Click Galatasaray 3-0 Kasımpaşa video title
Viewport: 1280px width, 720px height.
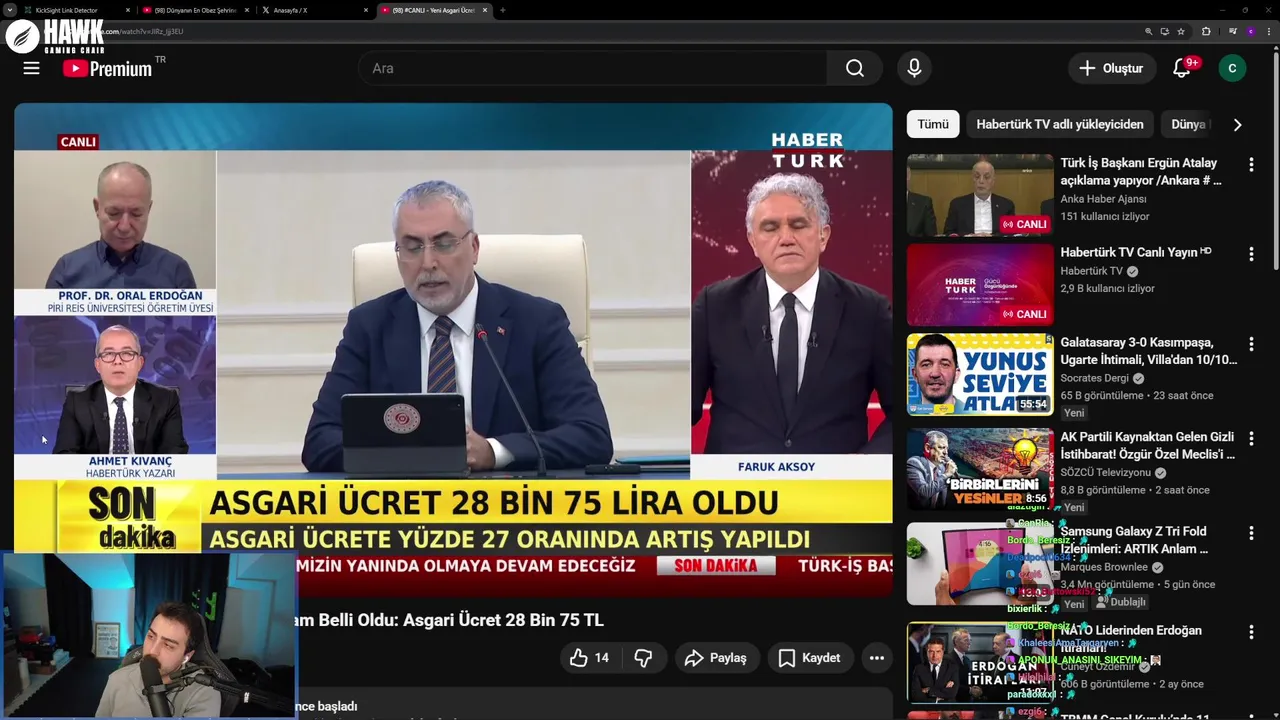(1149, 351)
